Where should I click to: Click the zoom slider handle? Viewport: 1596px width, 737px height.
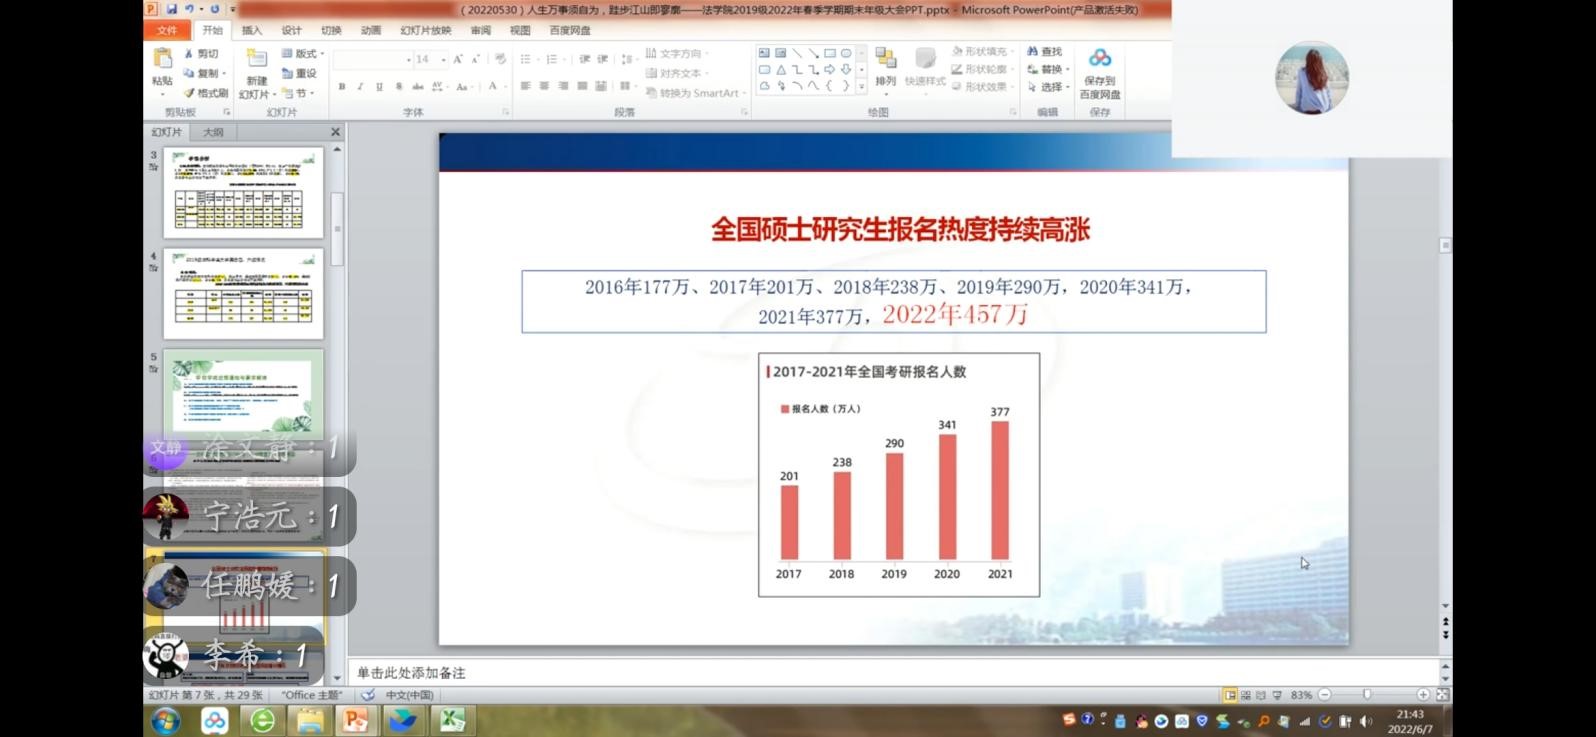[x=1367, y=694]
